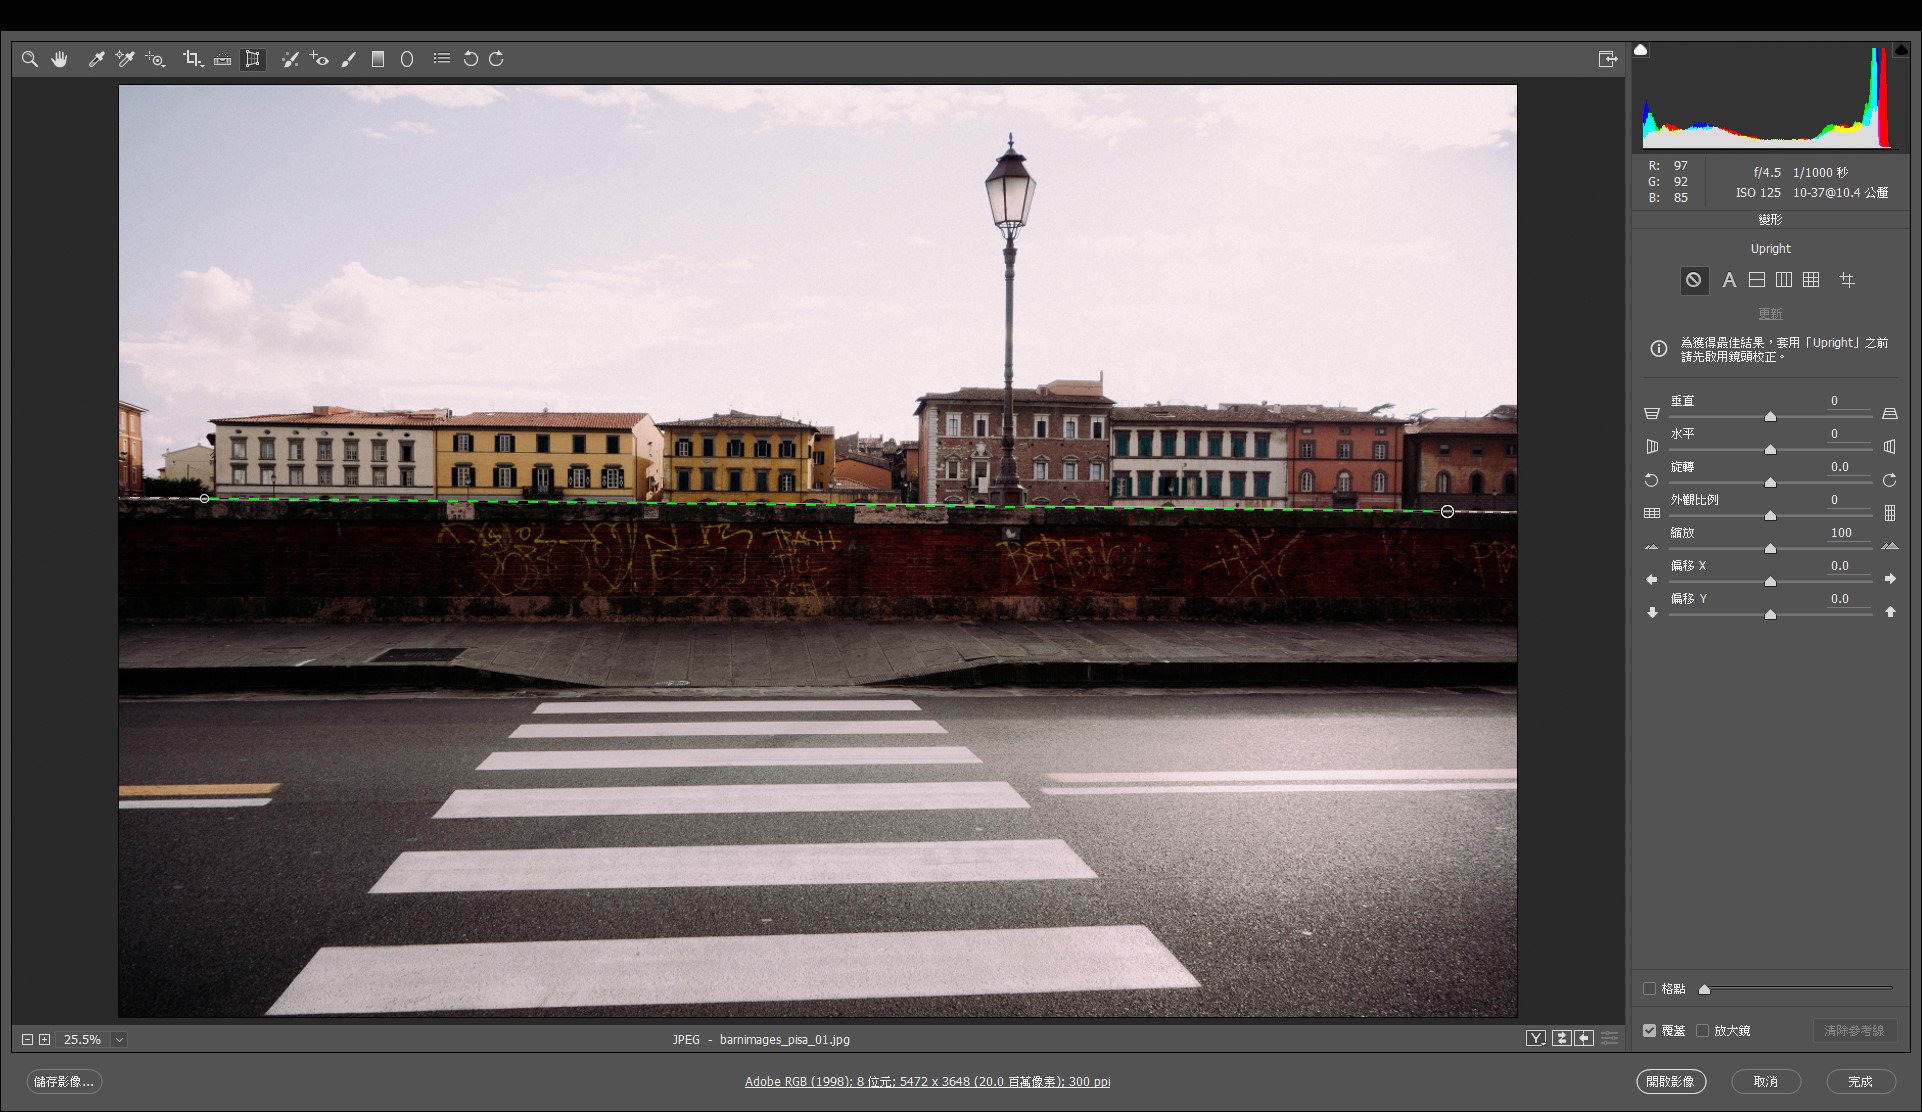This screenshot has width=1922, height=1112.
Task: Select the Crop tool
Action: click(x=192, y=60)
